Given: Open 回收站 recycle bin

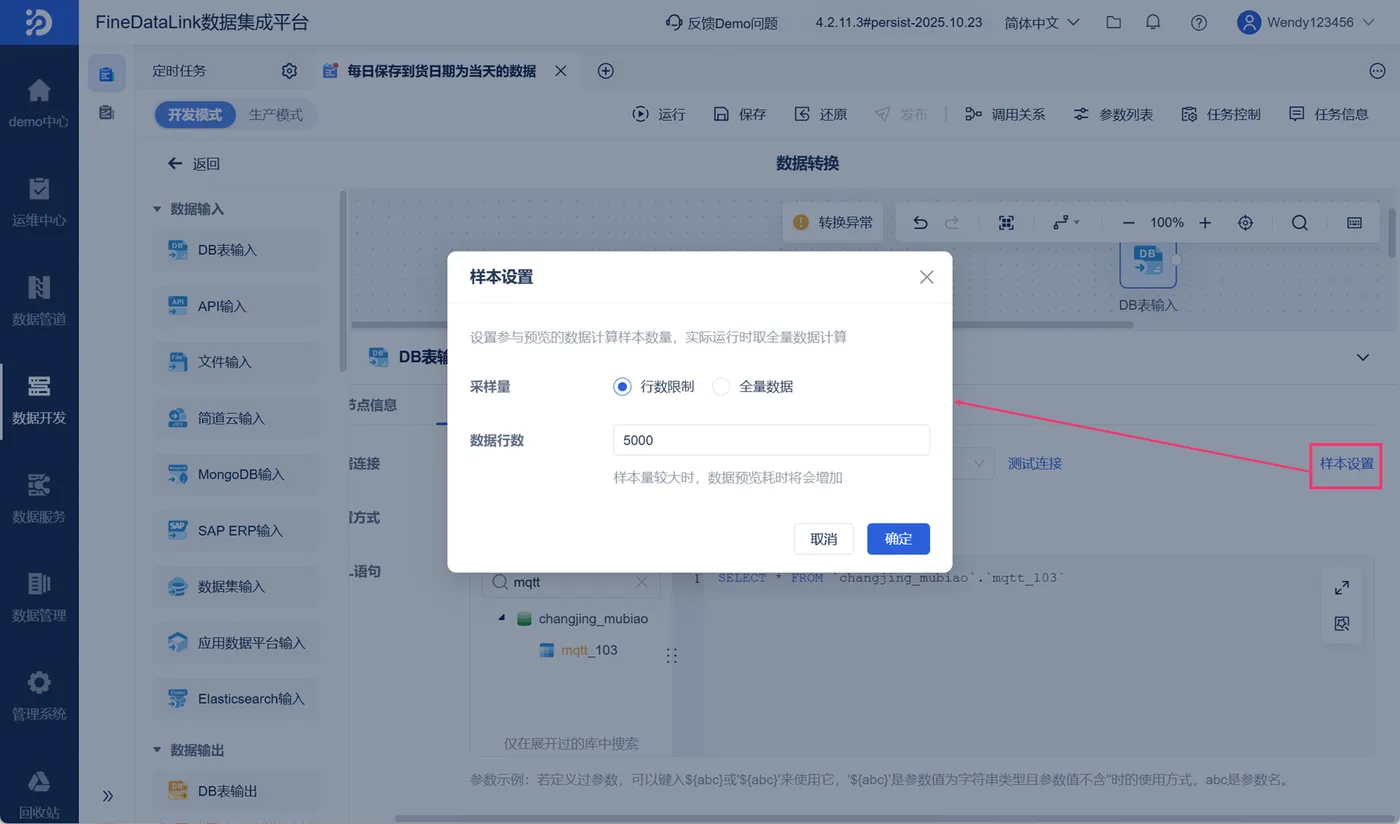Looking at the screenshot, I should 39,793.
